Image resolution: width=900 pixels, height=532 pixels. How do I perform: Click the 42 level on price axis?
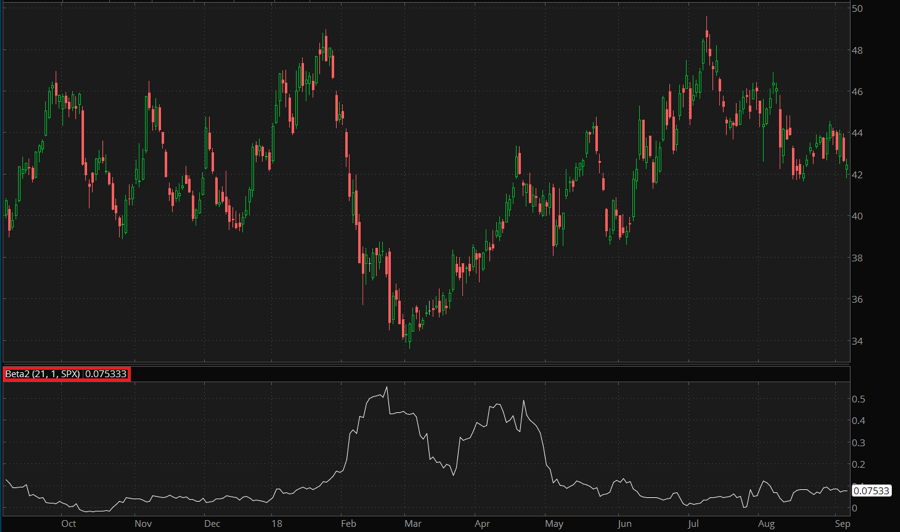(x=858, y=175)
